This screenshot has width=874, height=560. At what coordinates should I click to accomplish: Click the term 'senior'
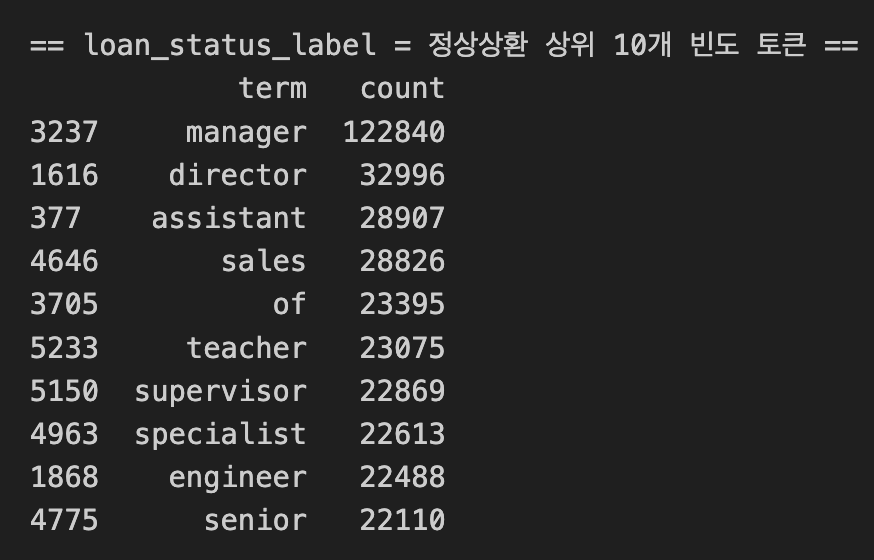255,520
